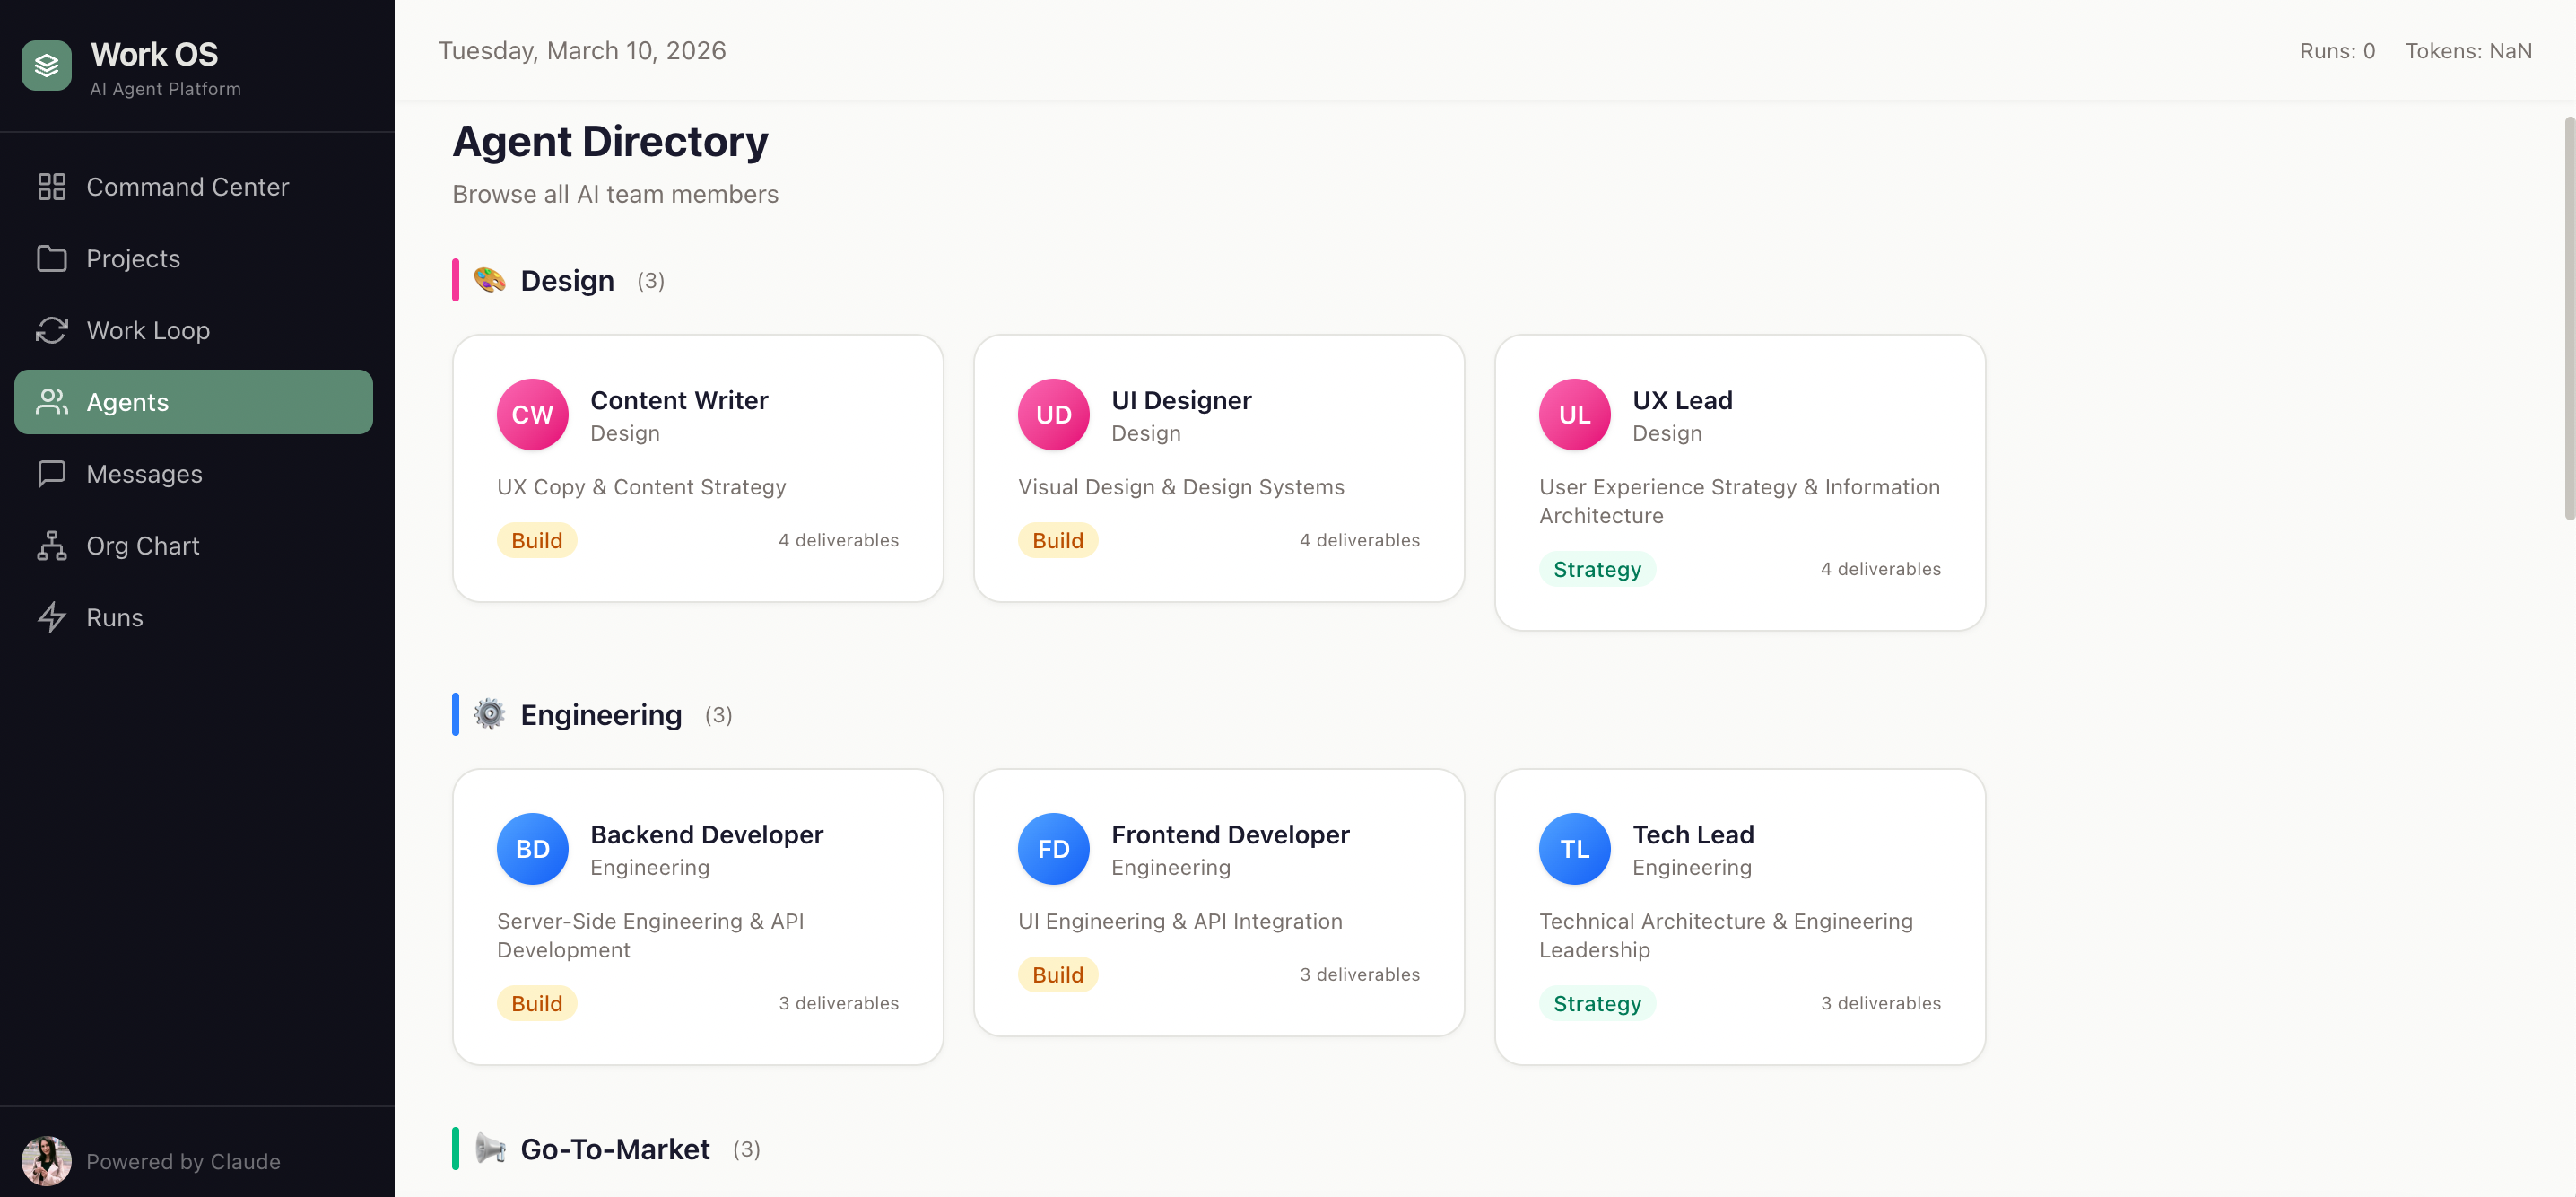
Task: Click the Design palette icon
Action: 489,280
